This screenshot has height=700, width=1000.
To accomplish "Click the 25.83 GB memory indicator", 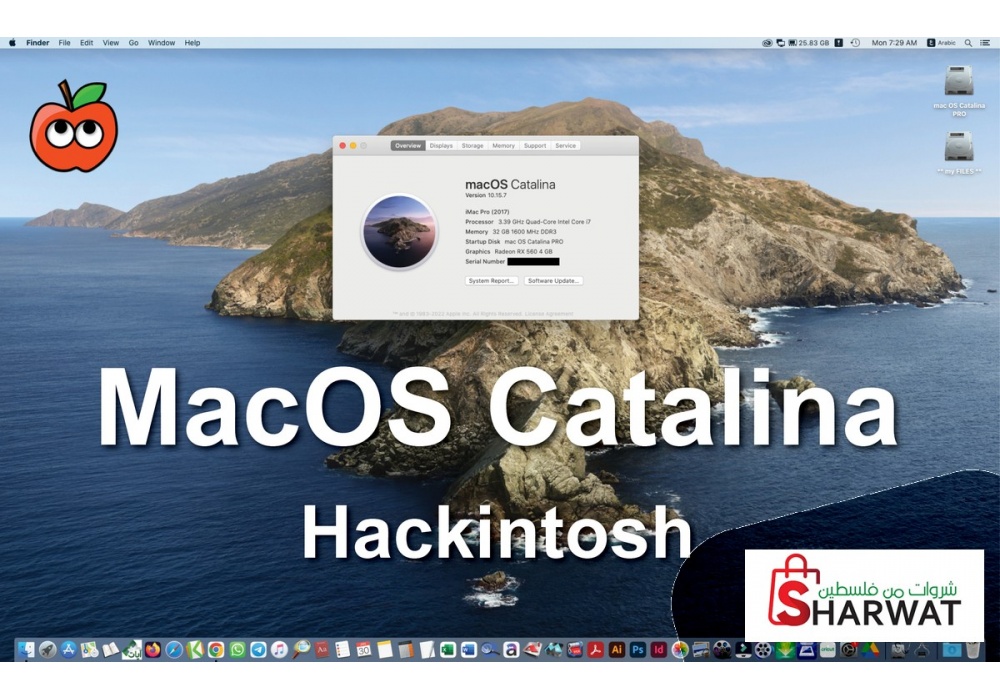I will [809, 43].
